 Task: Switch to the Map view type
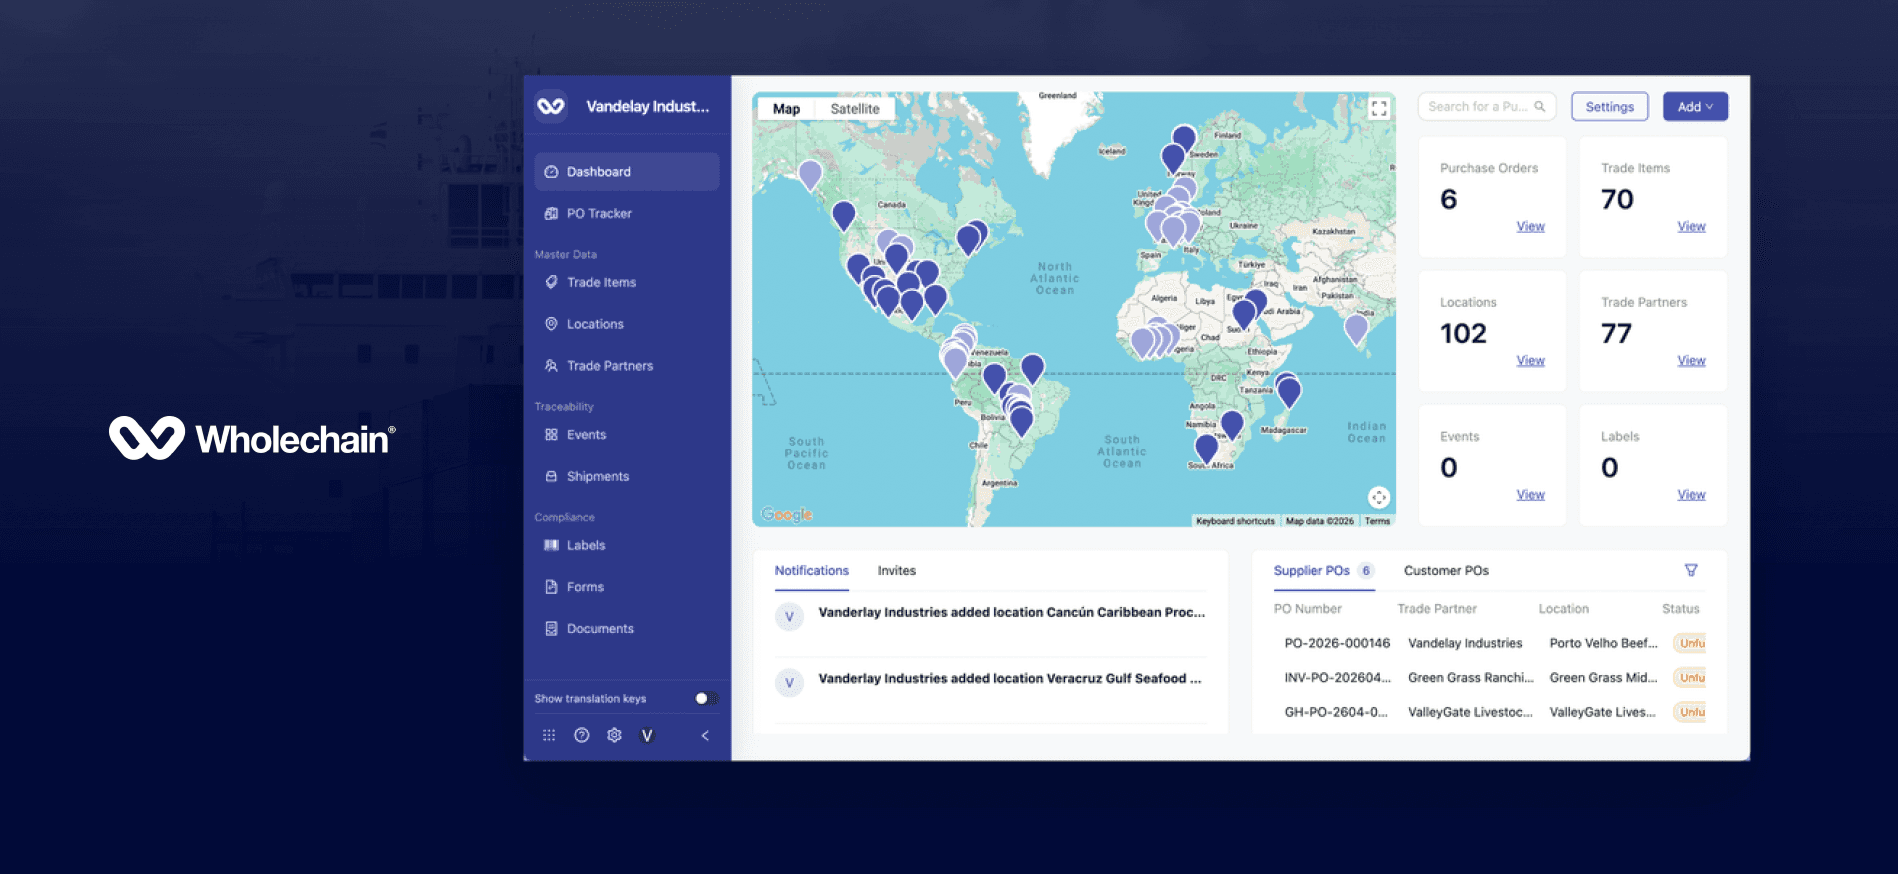pyautogui.click(x=786, y=109)
